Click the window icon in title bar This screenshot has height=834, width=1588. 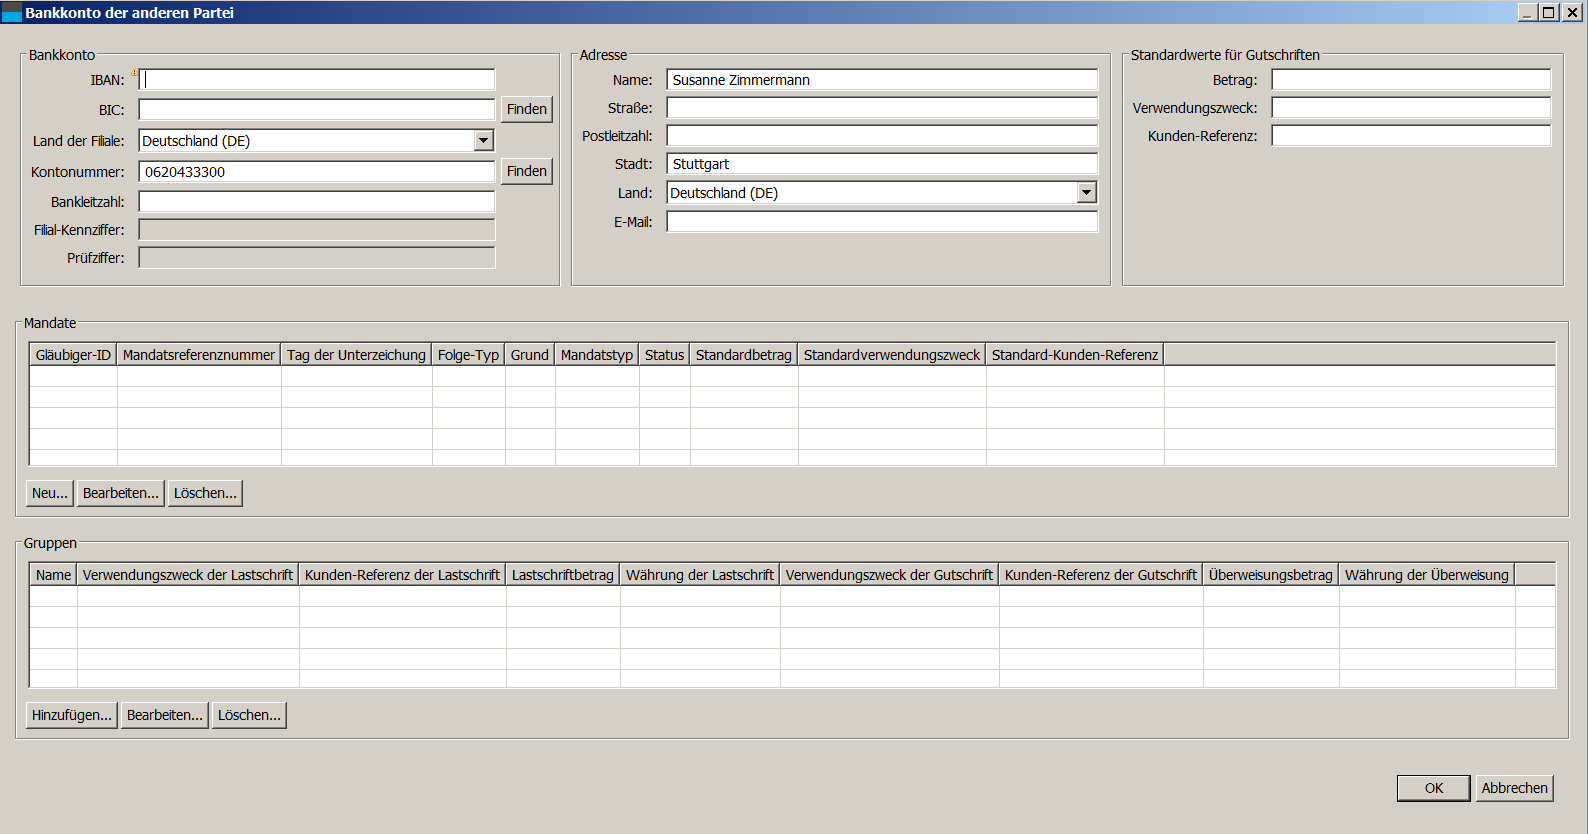click(x=12, y=13)
